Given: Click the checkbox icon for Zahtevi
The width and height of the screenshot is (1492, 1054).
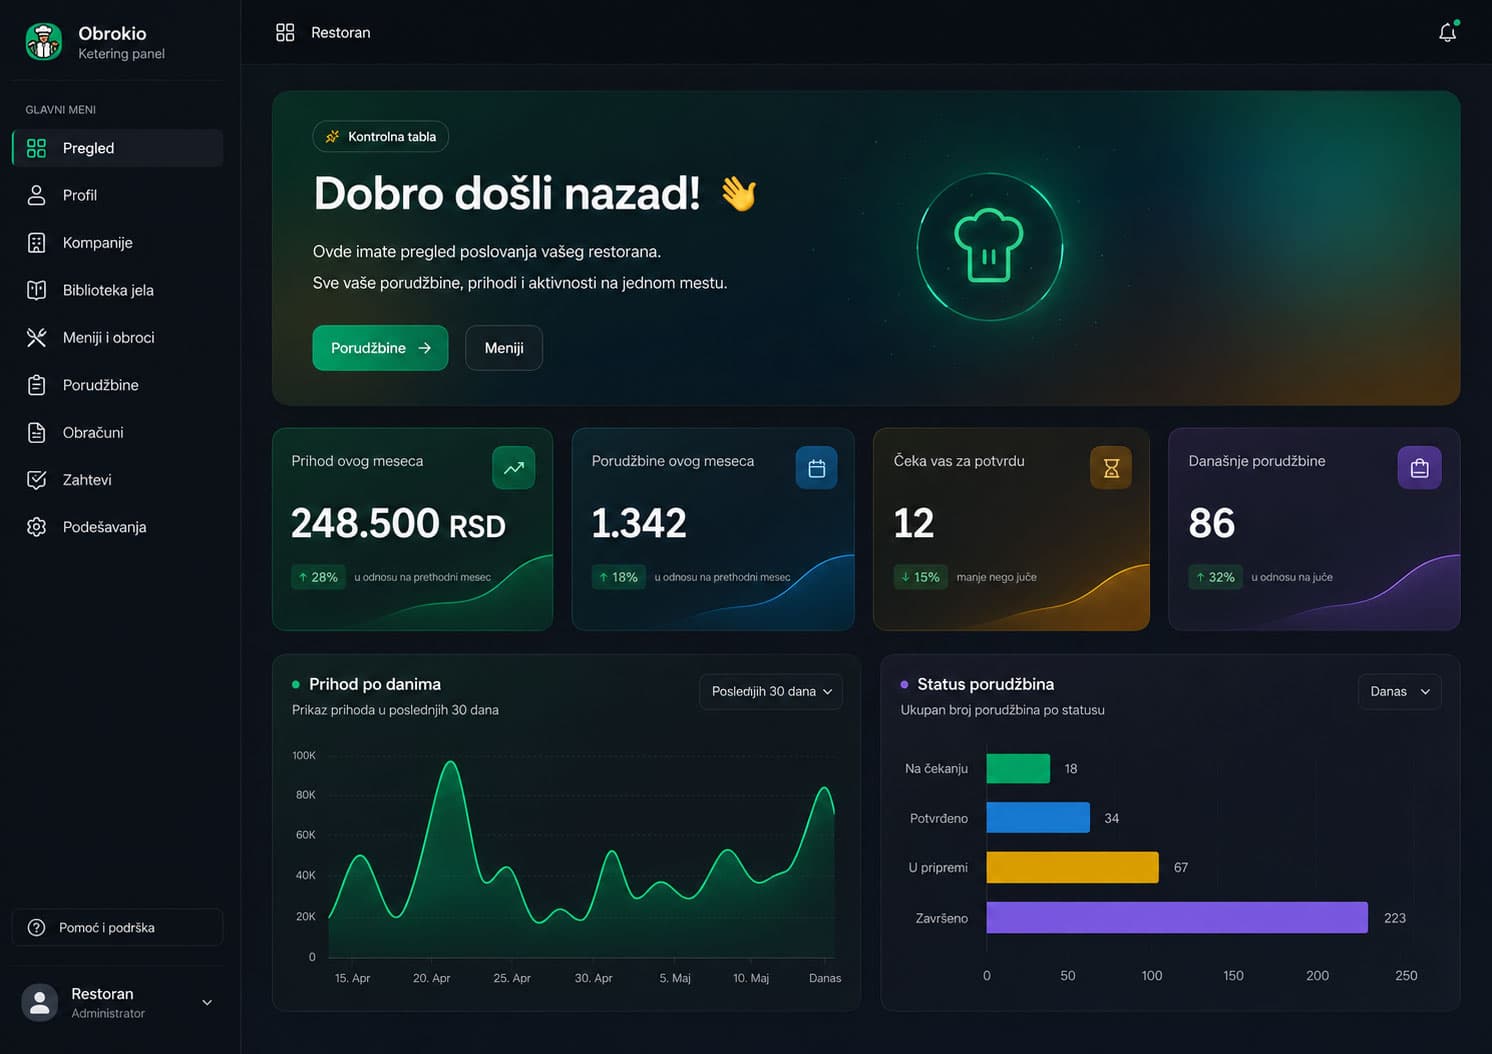Looking at the screenshot, I should click(x=37, y=480).
